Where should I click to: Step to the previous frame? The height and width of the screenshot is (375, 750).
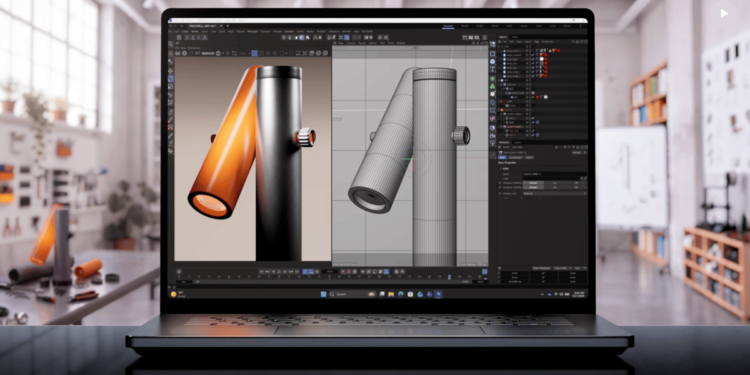(x=273, y=272)
